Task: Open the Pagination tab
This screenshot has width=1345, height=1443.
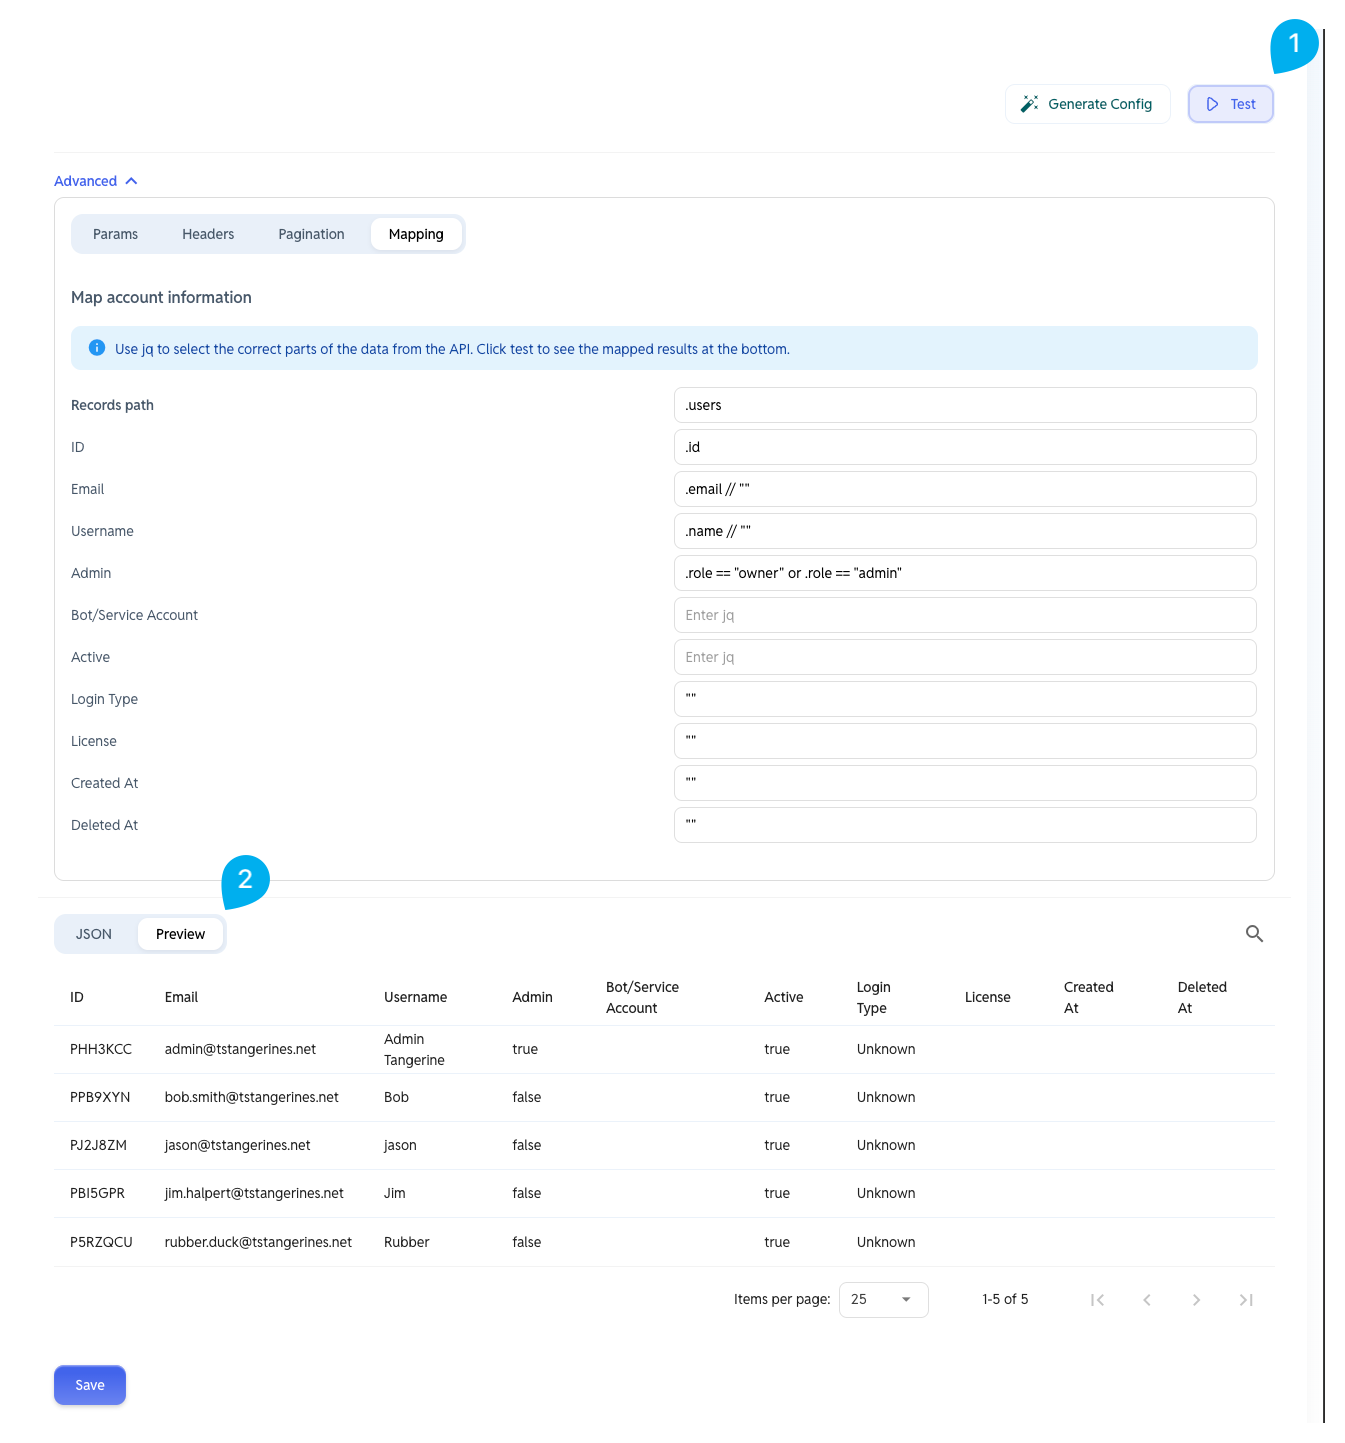Action: coord(311,234)
